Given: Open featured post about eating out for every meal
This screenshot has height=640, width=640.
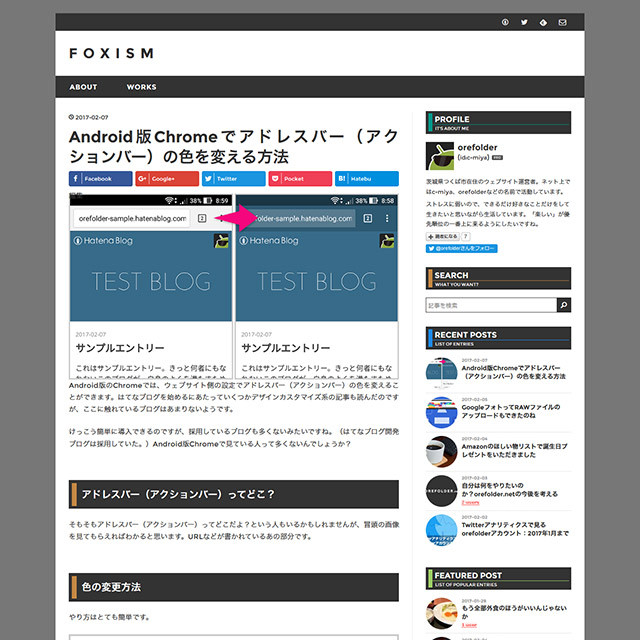Looking at the screenshot, I should click(514, 612).
